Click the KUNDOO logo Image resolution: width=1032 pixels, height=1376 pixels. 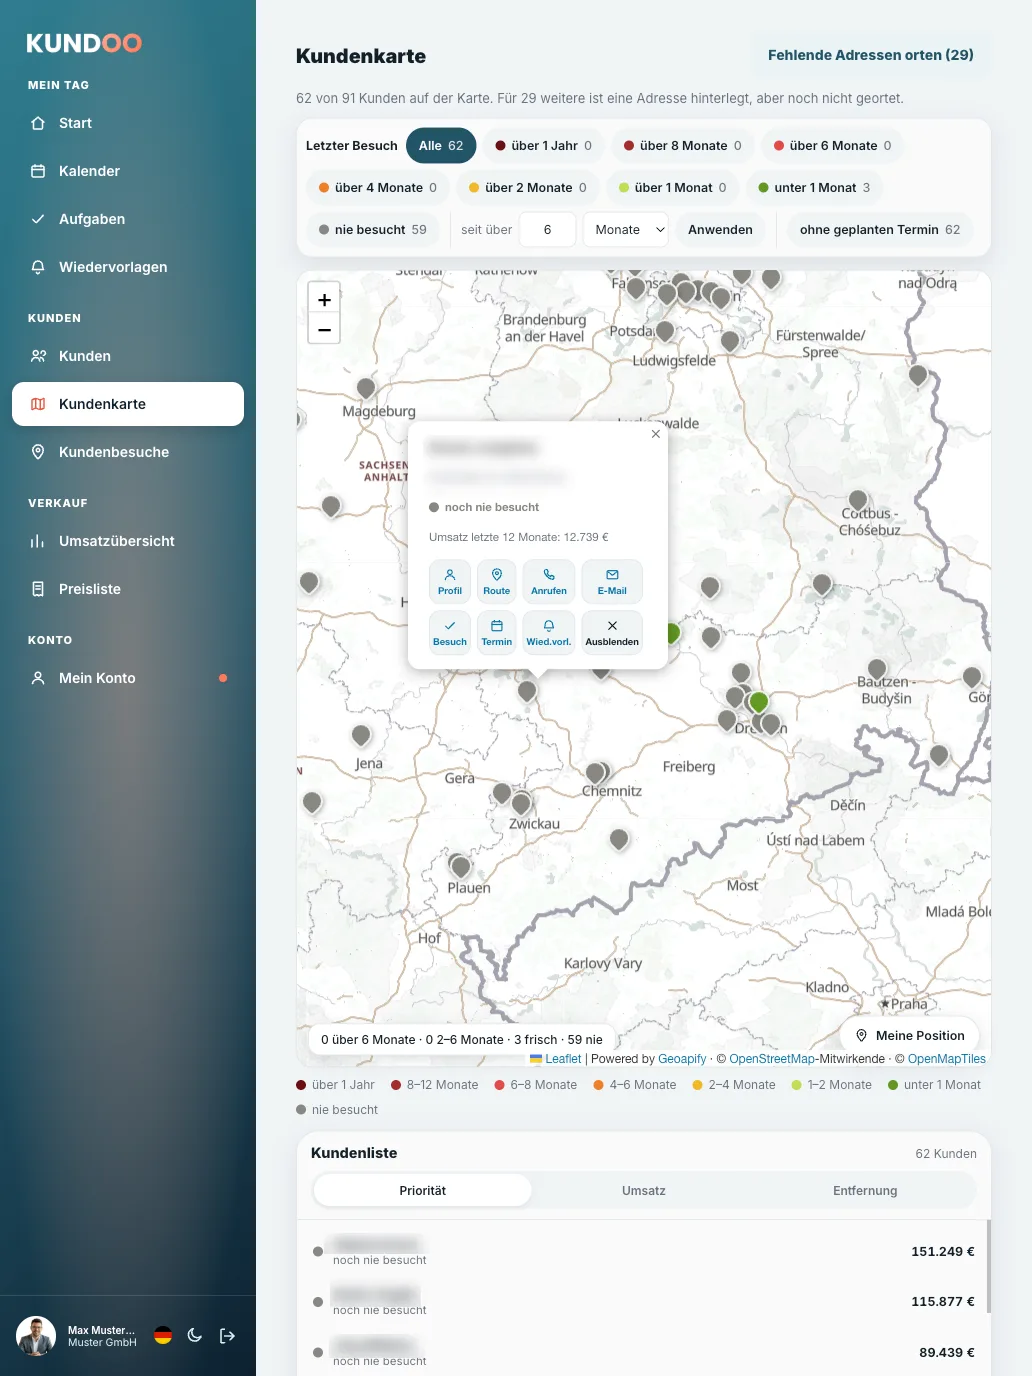(x=84, y=43)
